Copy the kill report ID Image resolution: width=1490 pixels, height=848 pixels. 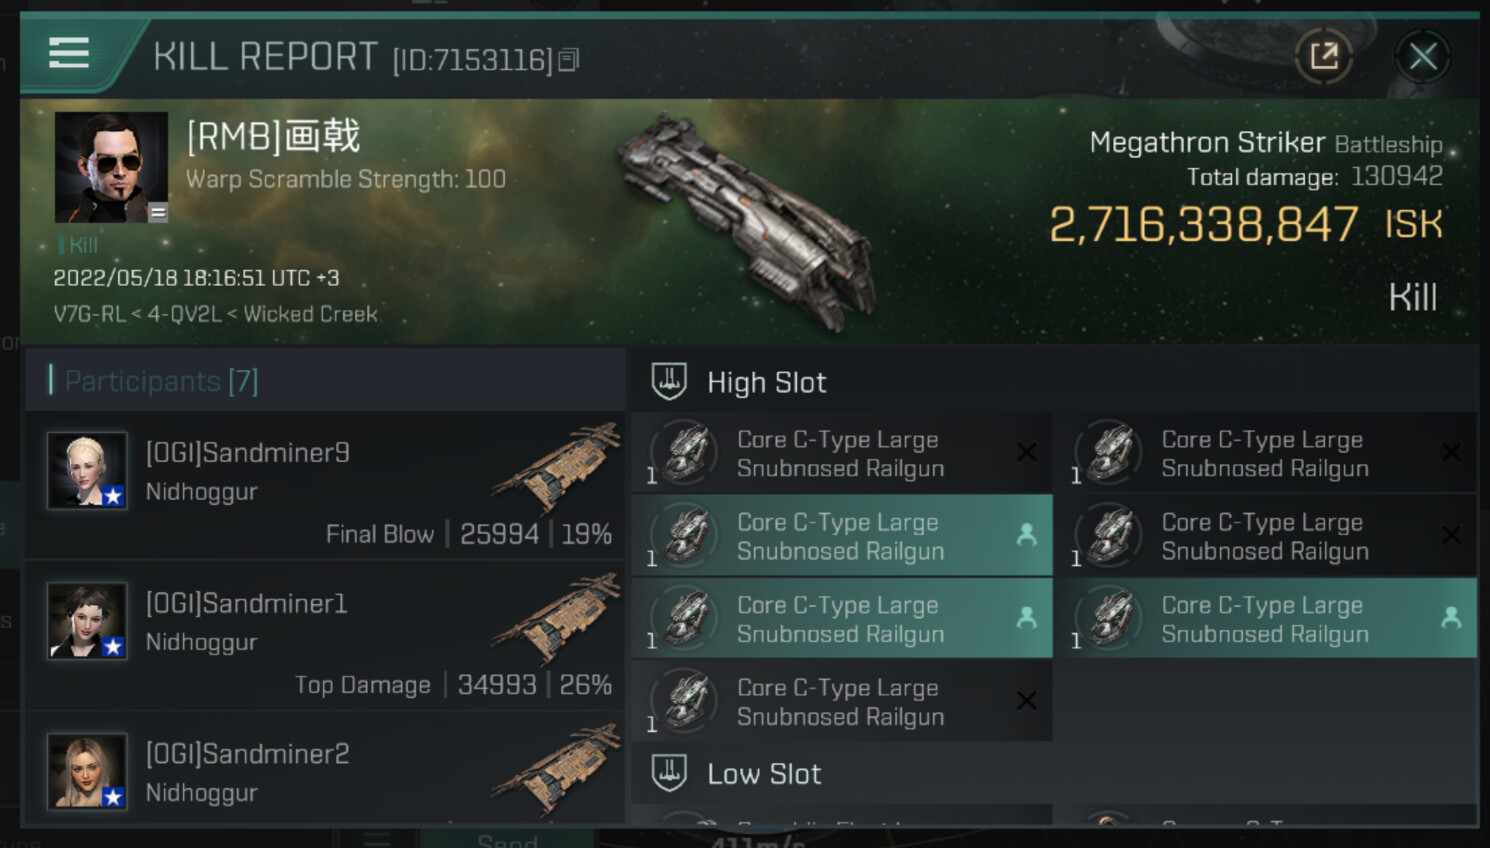(x=568, y=61)
